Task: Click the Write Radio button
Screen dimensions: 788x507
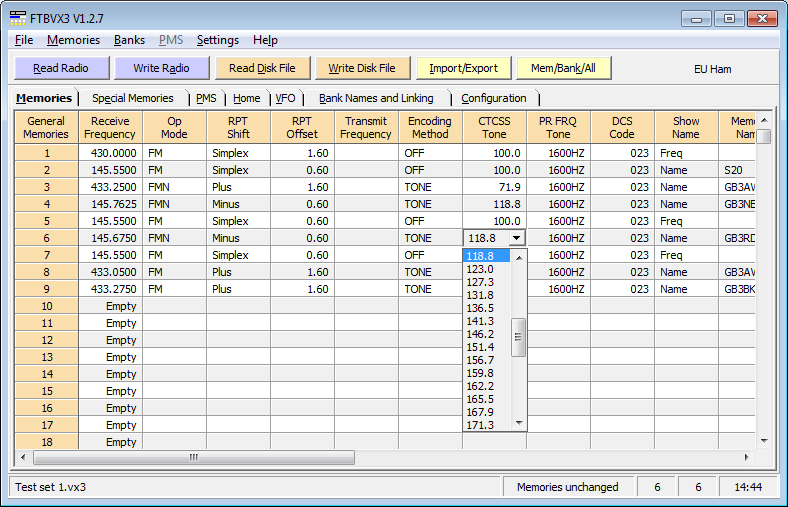Action: [x=160, y=68]
